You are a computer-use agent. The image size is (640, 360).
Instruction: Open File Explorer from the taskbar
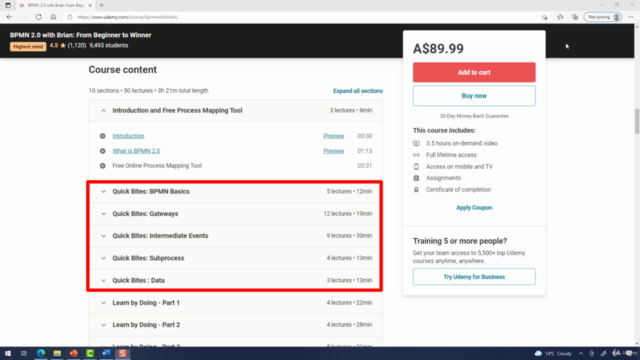(57, 353)
